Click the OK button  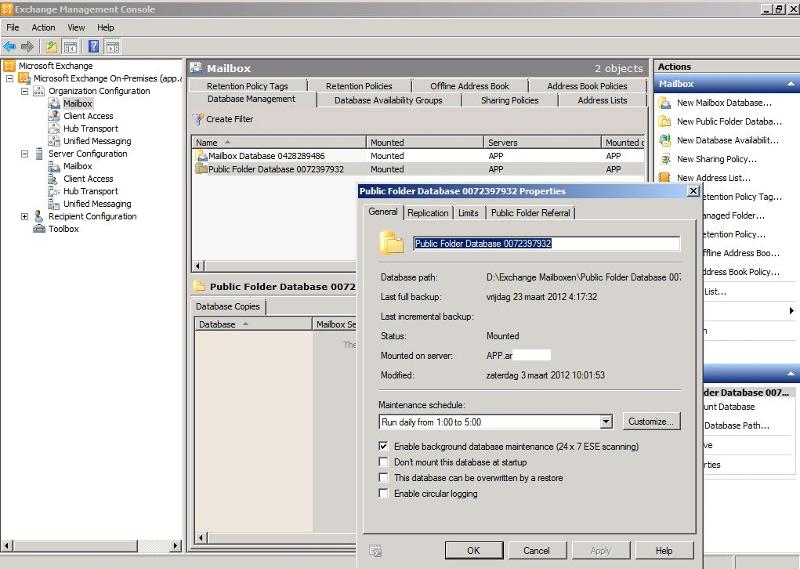tap(474, 551)
